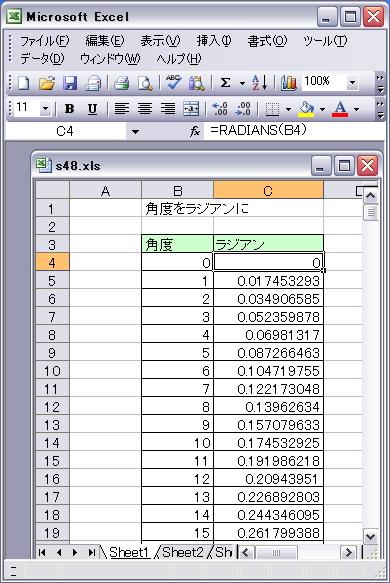Center-align the cell text
This screenshot has height=583, width=390.
(x=145, y=109)
